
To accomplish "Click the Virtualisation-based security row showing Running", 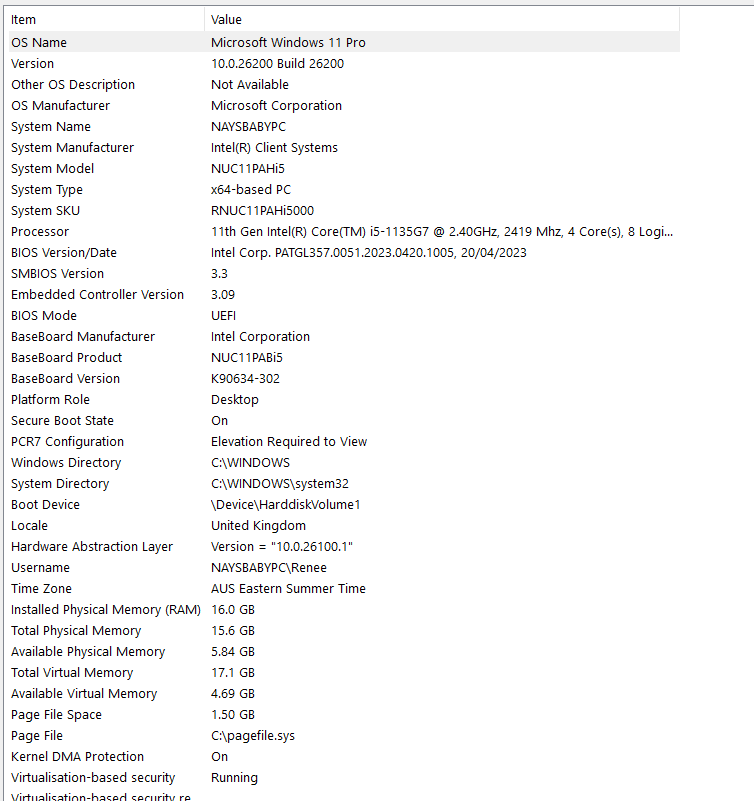I will coord(234,777).
